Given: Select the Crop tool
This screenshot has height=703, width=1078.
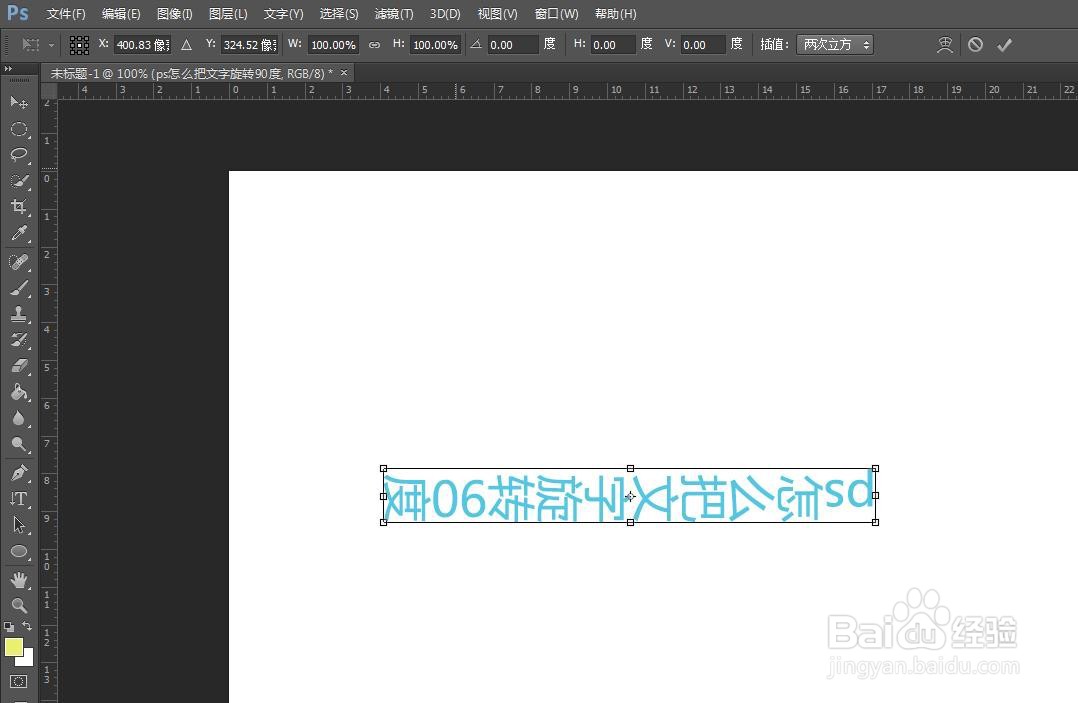Looking at the screenshot, I should pos(18,207).
